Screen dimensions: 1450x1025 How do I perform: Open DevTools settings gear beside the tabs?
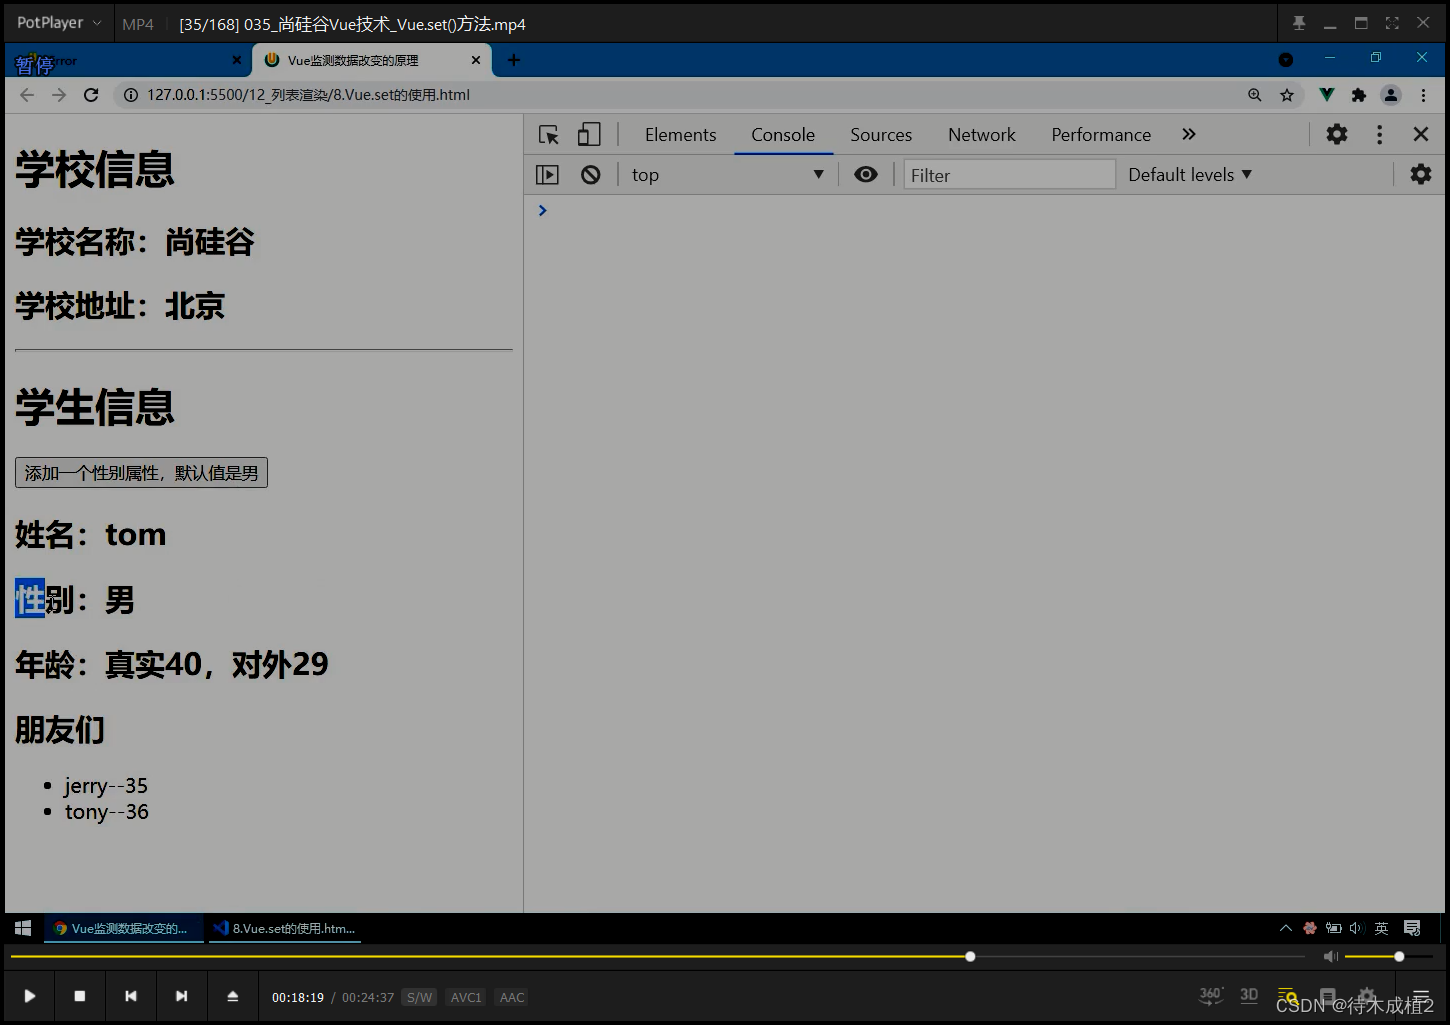tap(1337, 134)
